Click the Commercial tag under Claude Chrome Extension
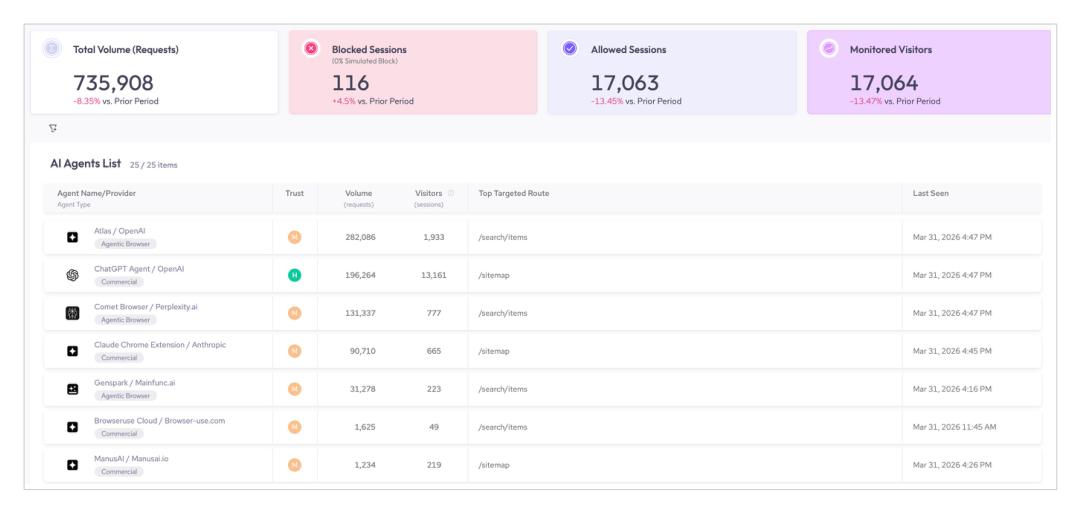Image resolution: width=1075 pixels, height=508 pixels. [119, 358]
